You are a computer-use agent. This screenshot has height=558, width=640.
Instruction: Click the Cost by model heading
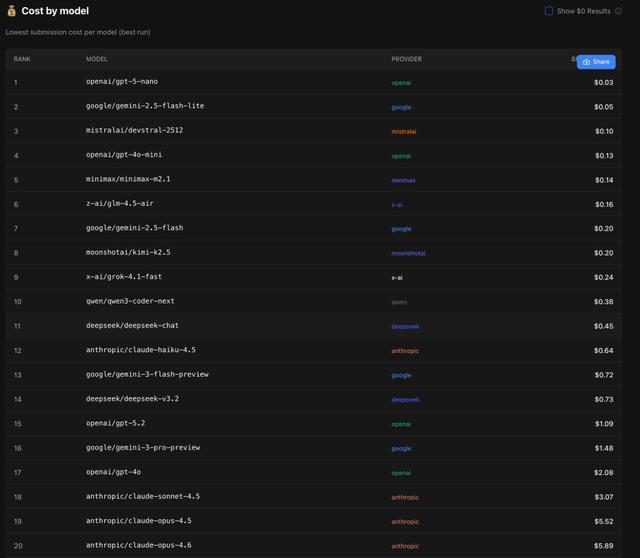55,11
